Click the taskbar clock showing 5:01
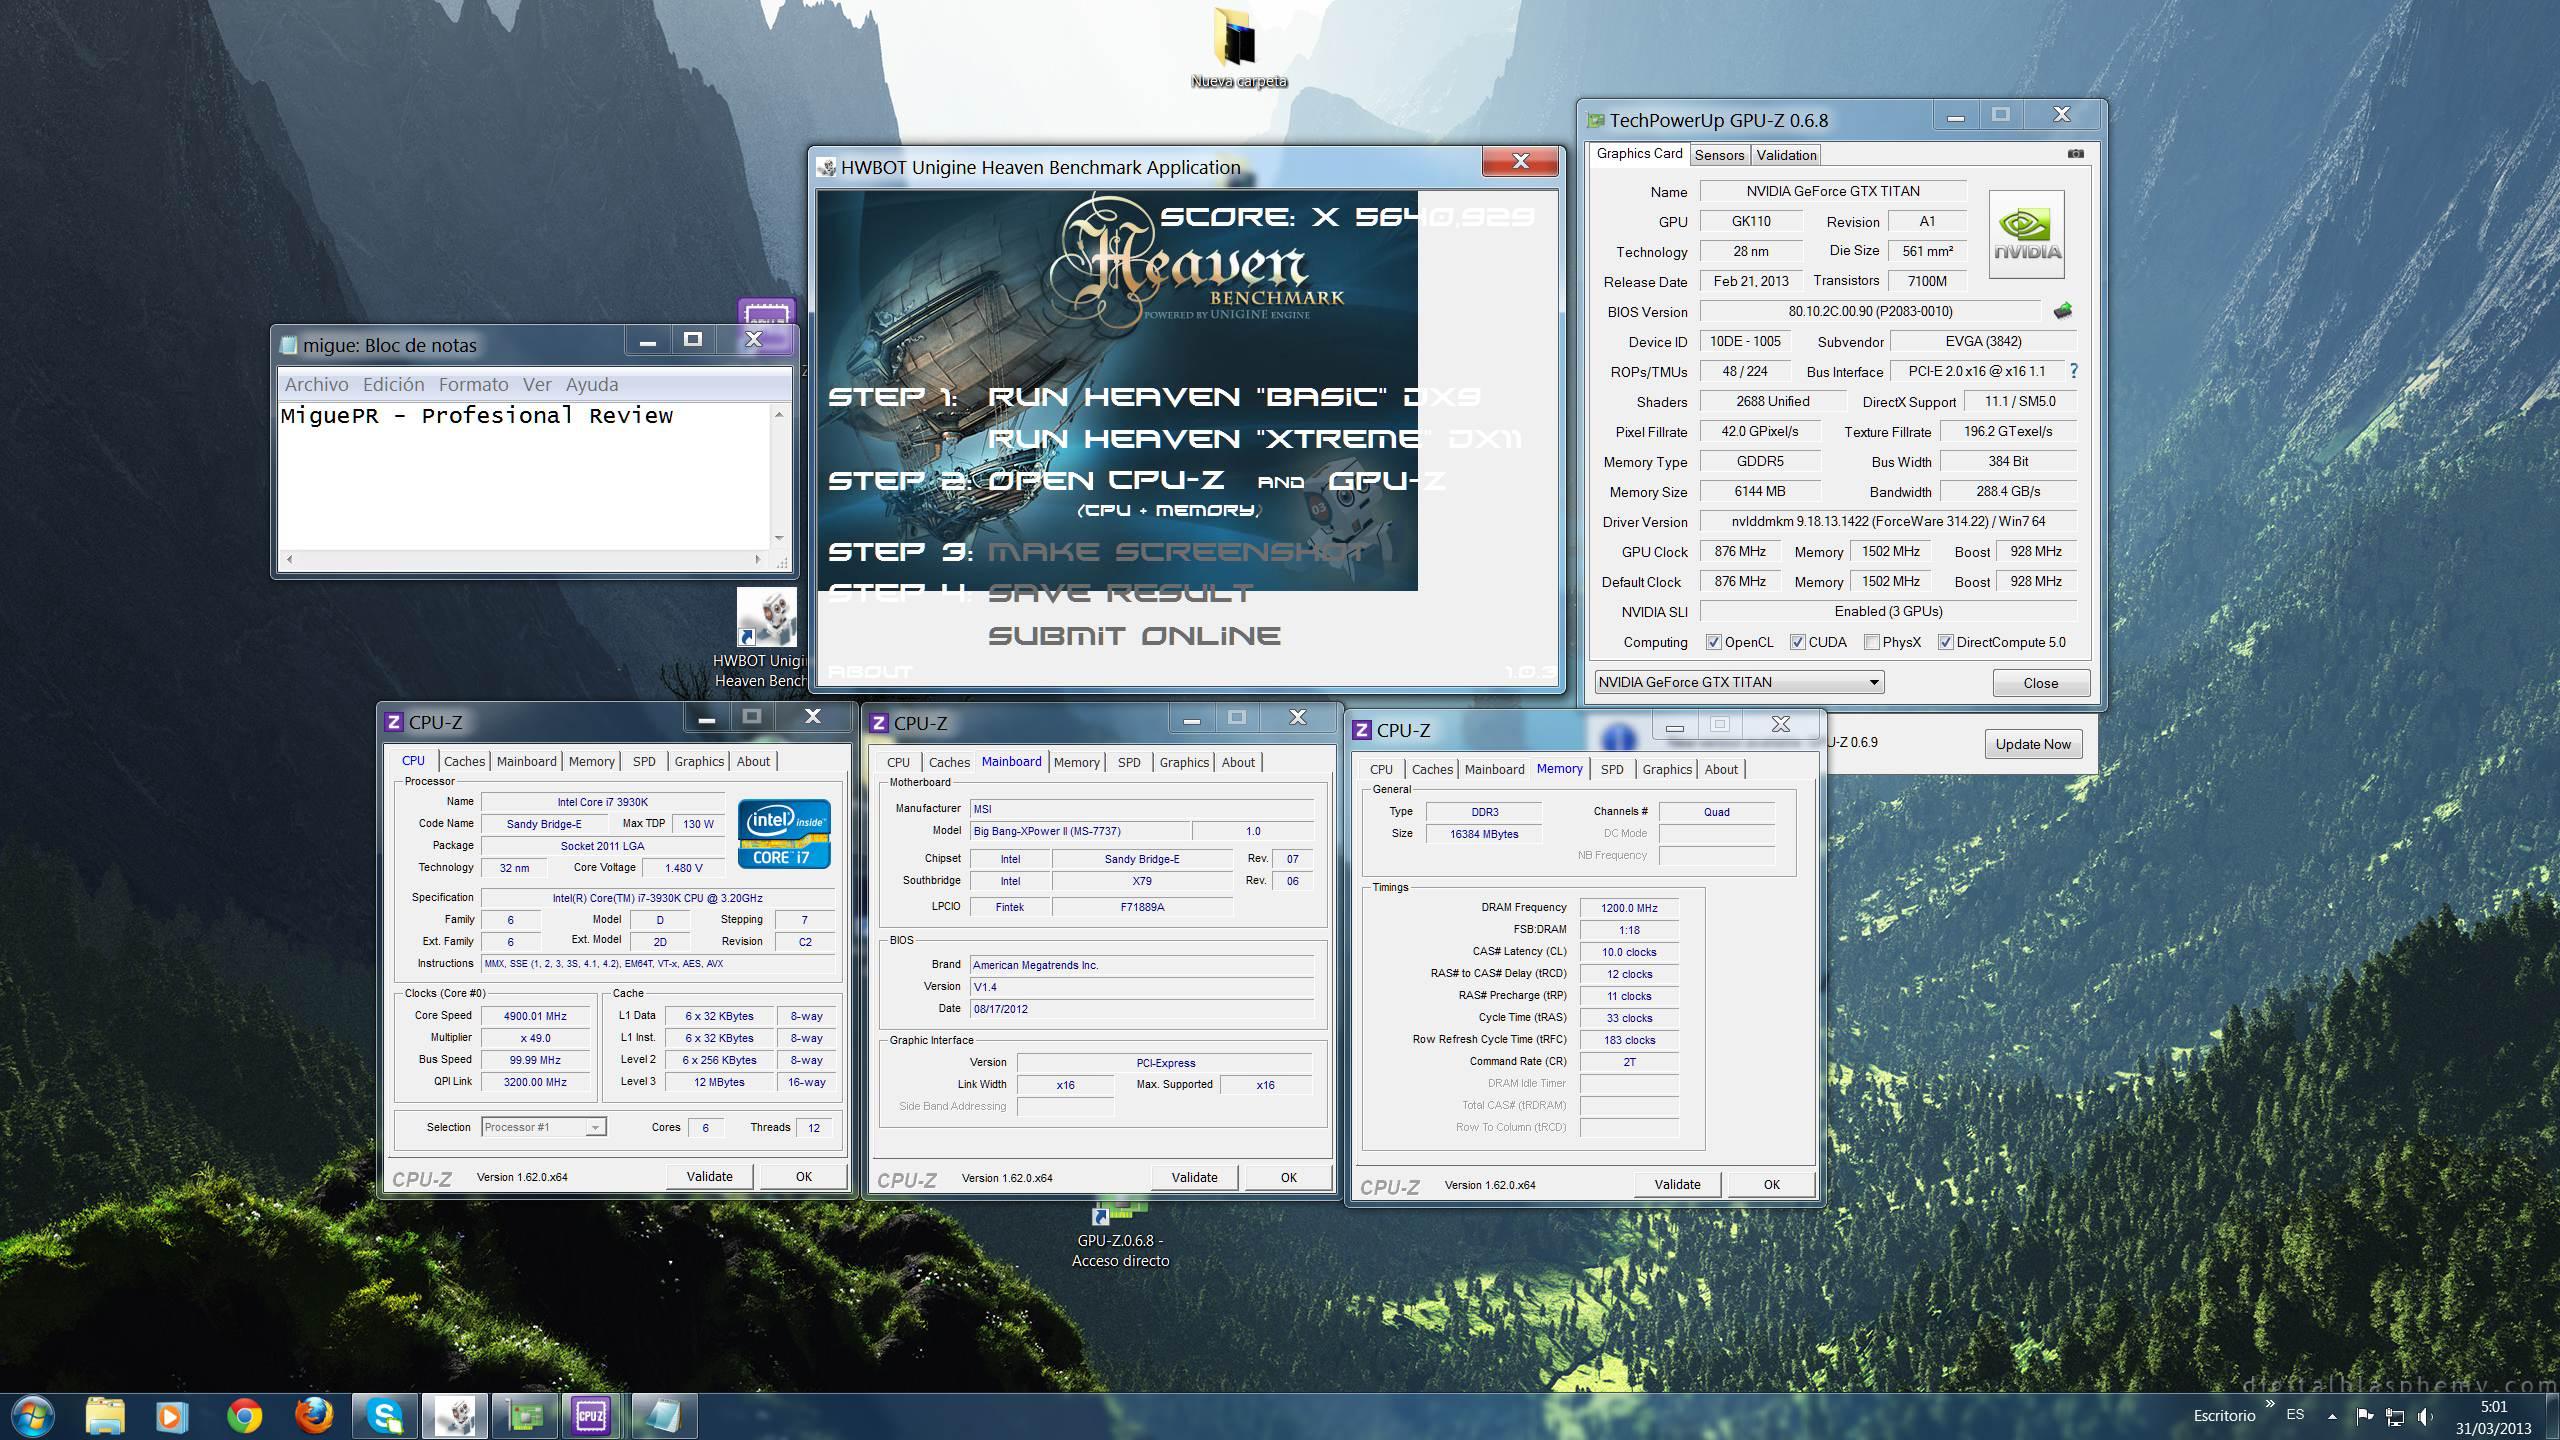This screenshot has height=1440, width=2560. 2493,1417
